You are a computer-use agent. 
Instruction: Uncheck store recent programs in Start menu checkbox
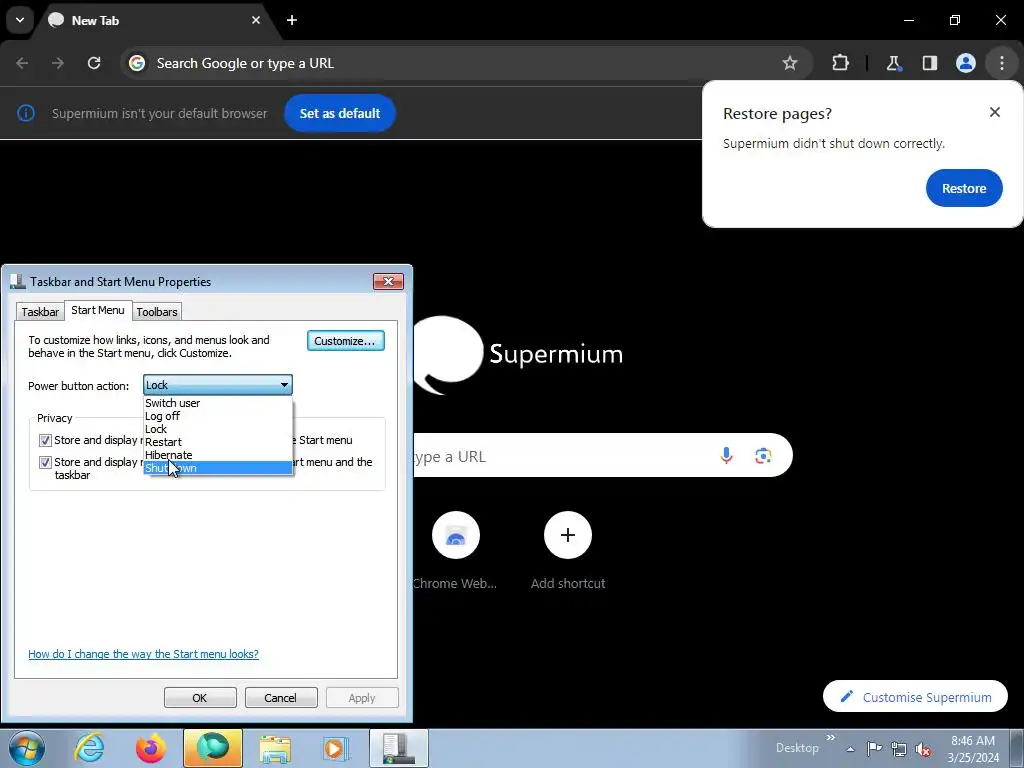pyautogui.click(x=45, y=440)
